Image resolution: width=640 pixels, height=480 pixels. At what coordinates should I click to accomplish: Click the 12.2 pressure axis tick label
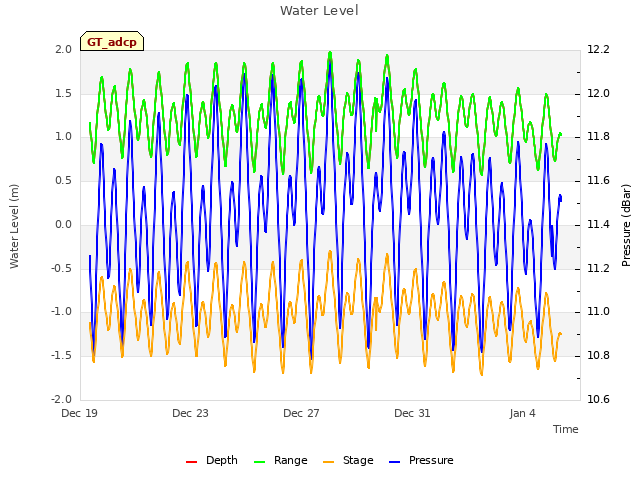point(598,49)
